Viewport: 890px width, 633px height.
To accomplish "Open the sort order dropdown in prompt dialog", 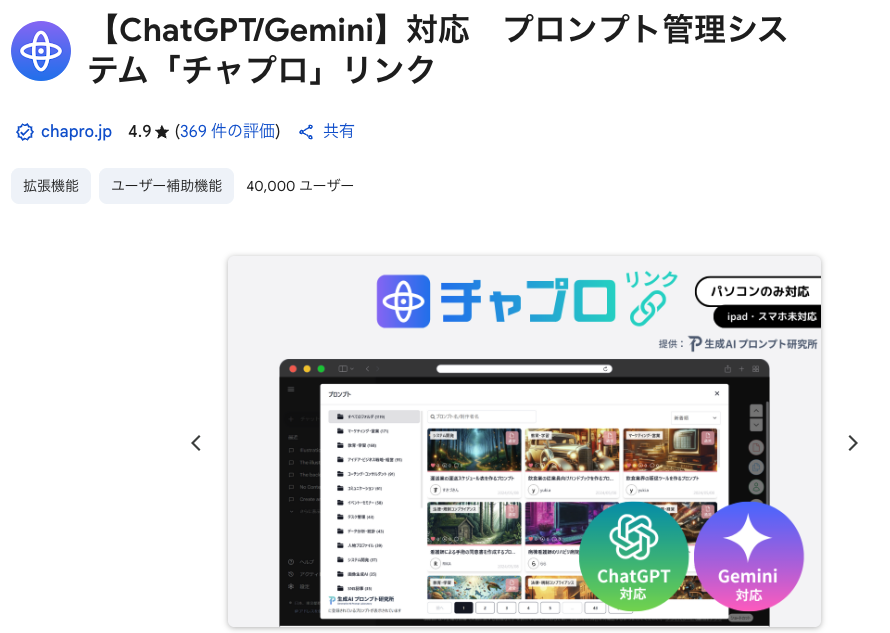I will (x=695, y=417).
